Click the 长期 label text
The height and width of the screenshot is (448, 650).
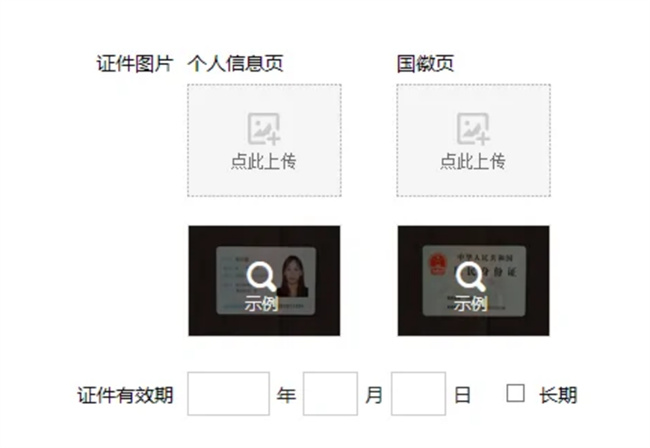558,395
